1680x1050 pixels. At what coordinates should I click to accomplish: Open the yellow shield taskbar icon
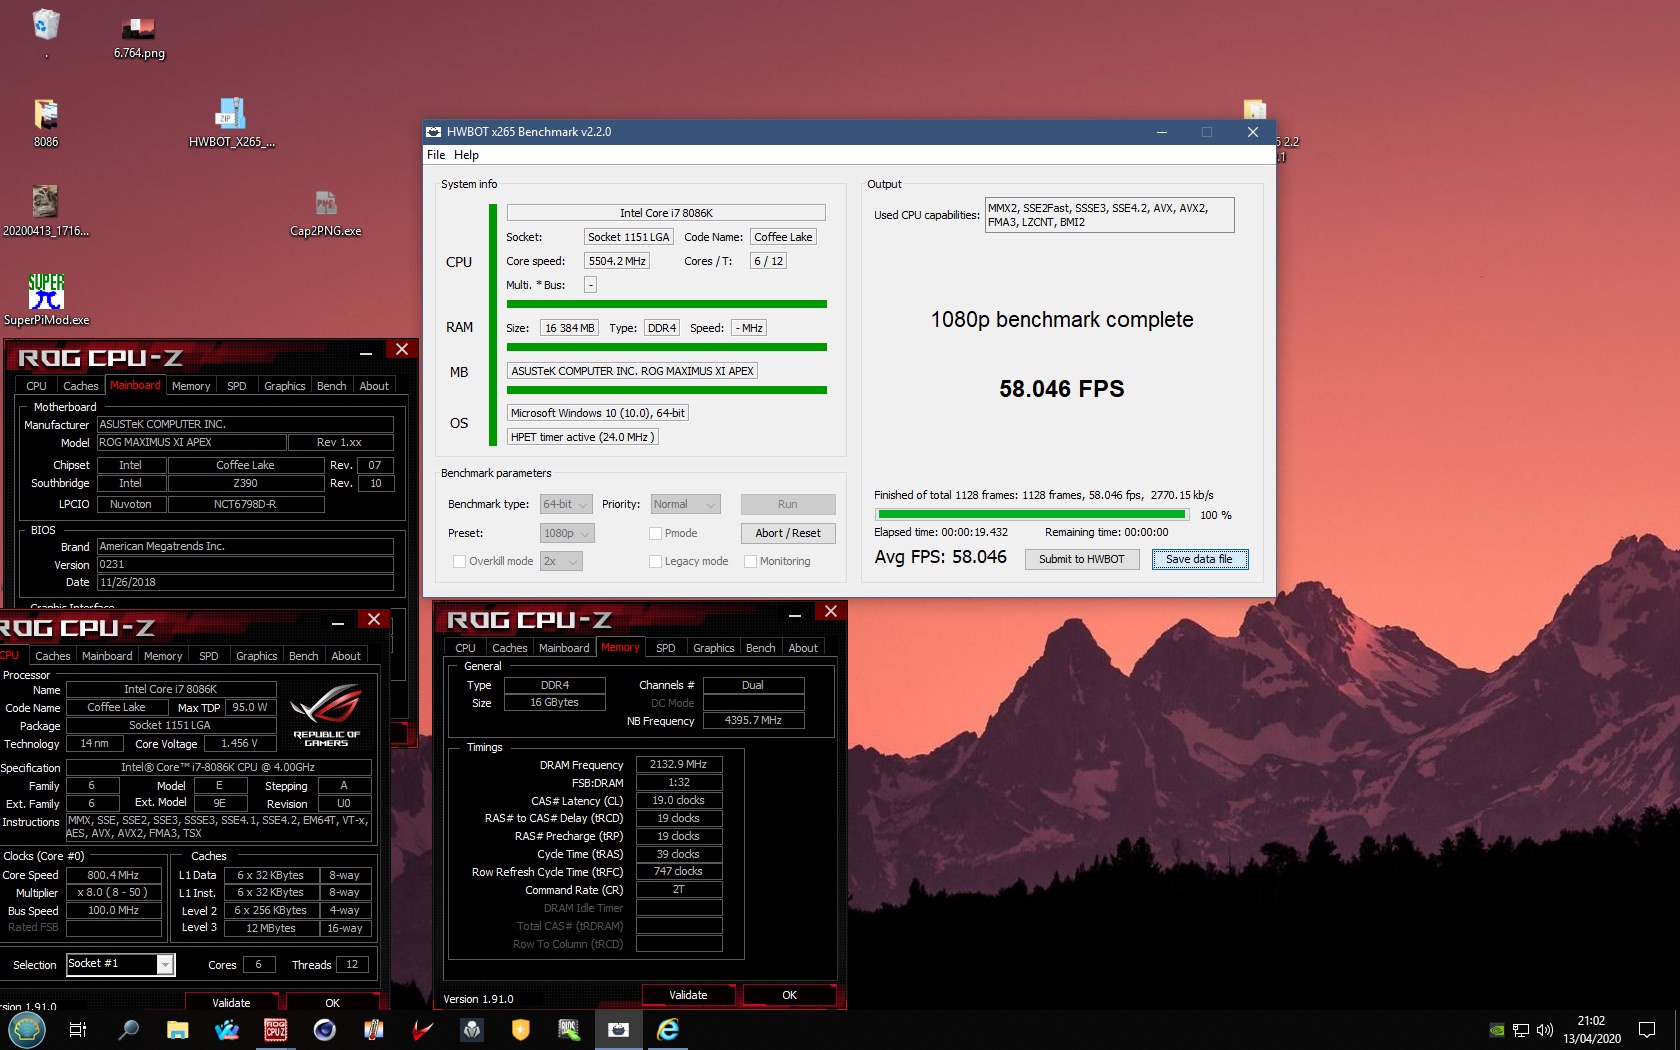pyautogui.click(x=520, y=1029)
